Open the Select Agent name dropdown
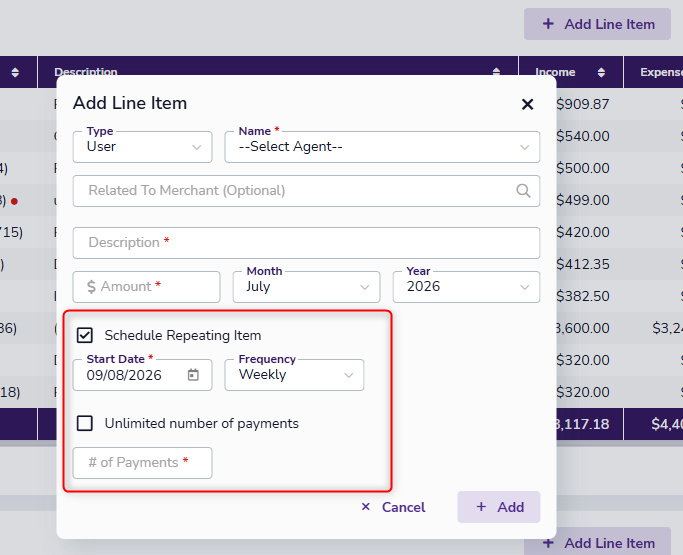 point(382,147)
